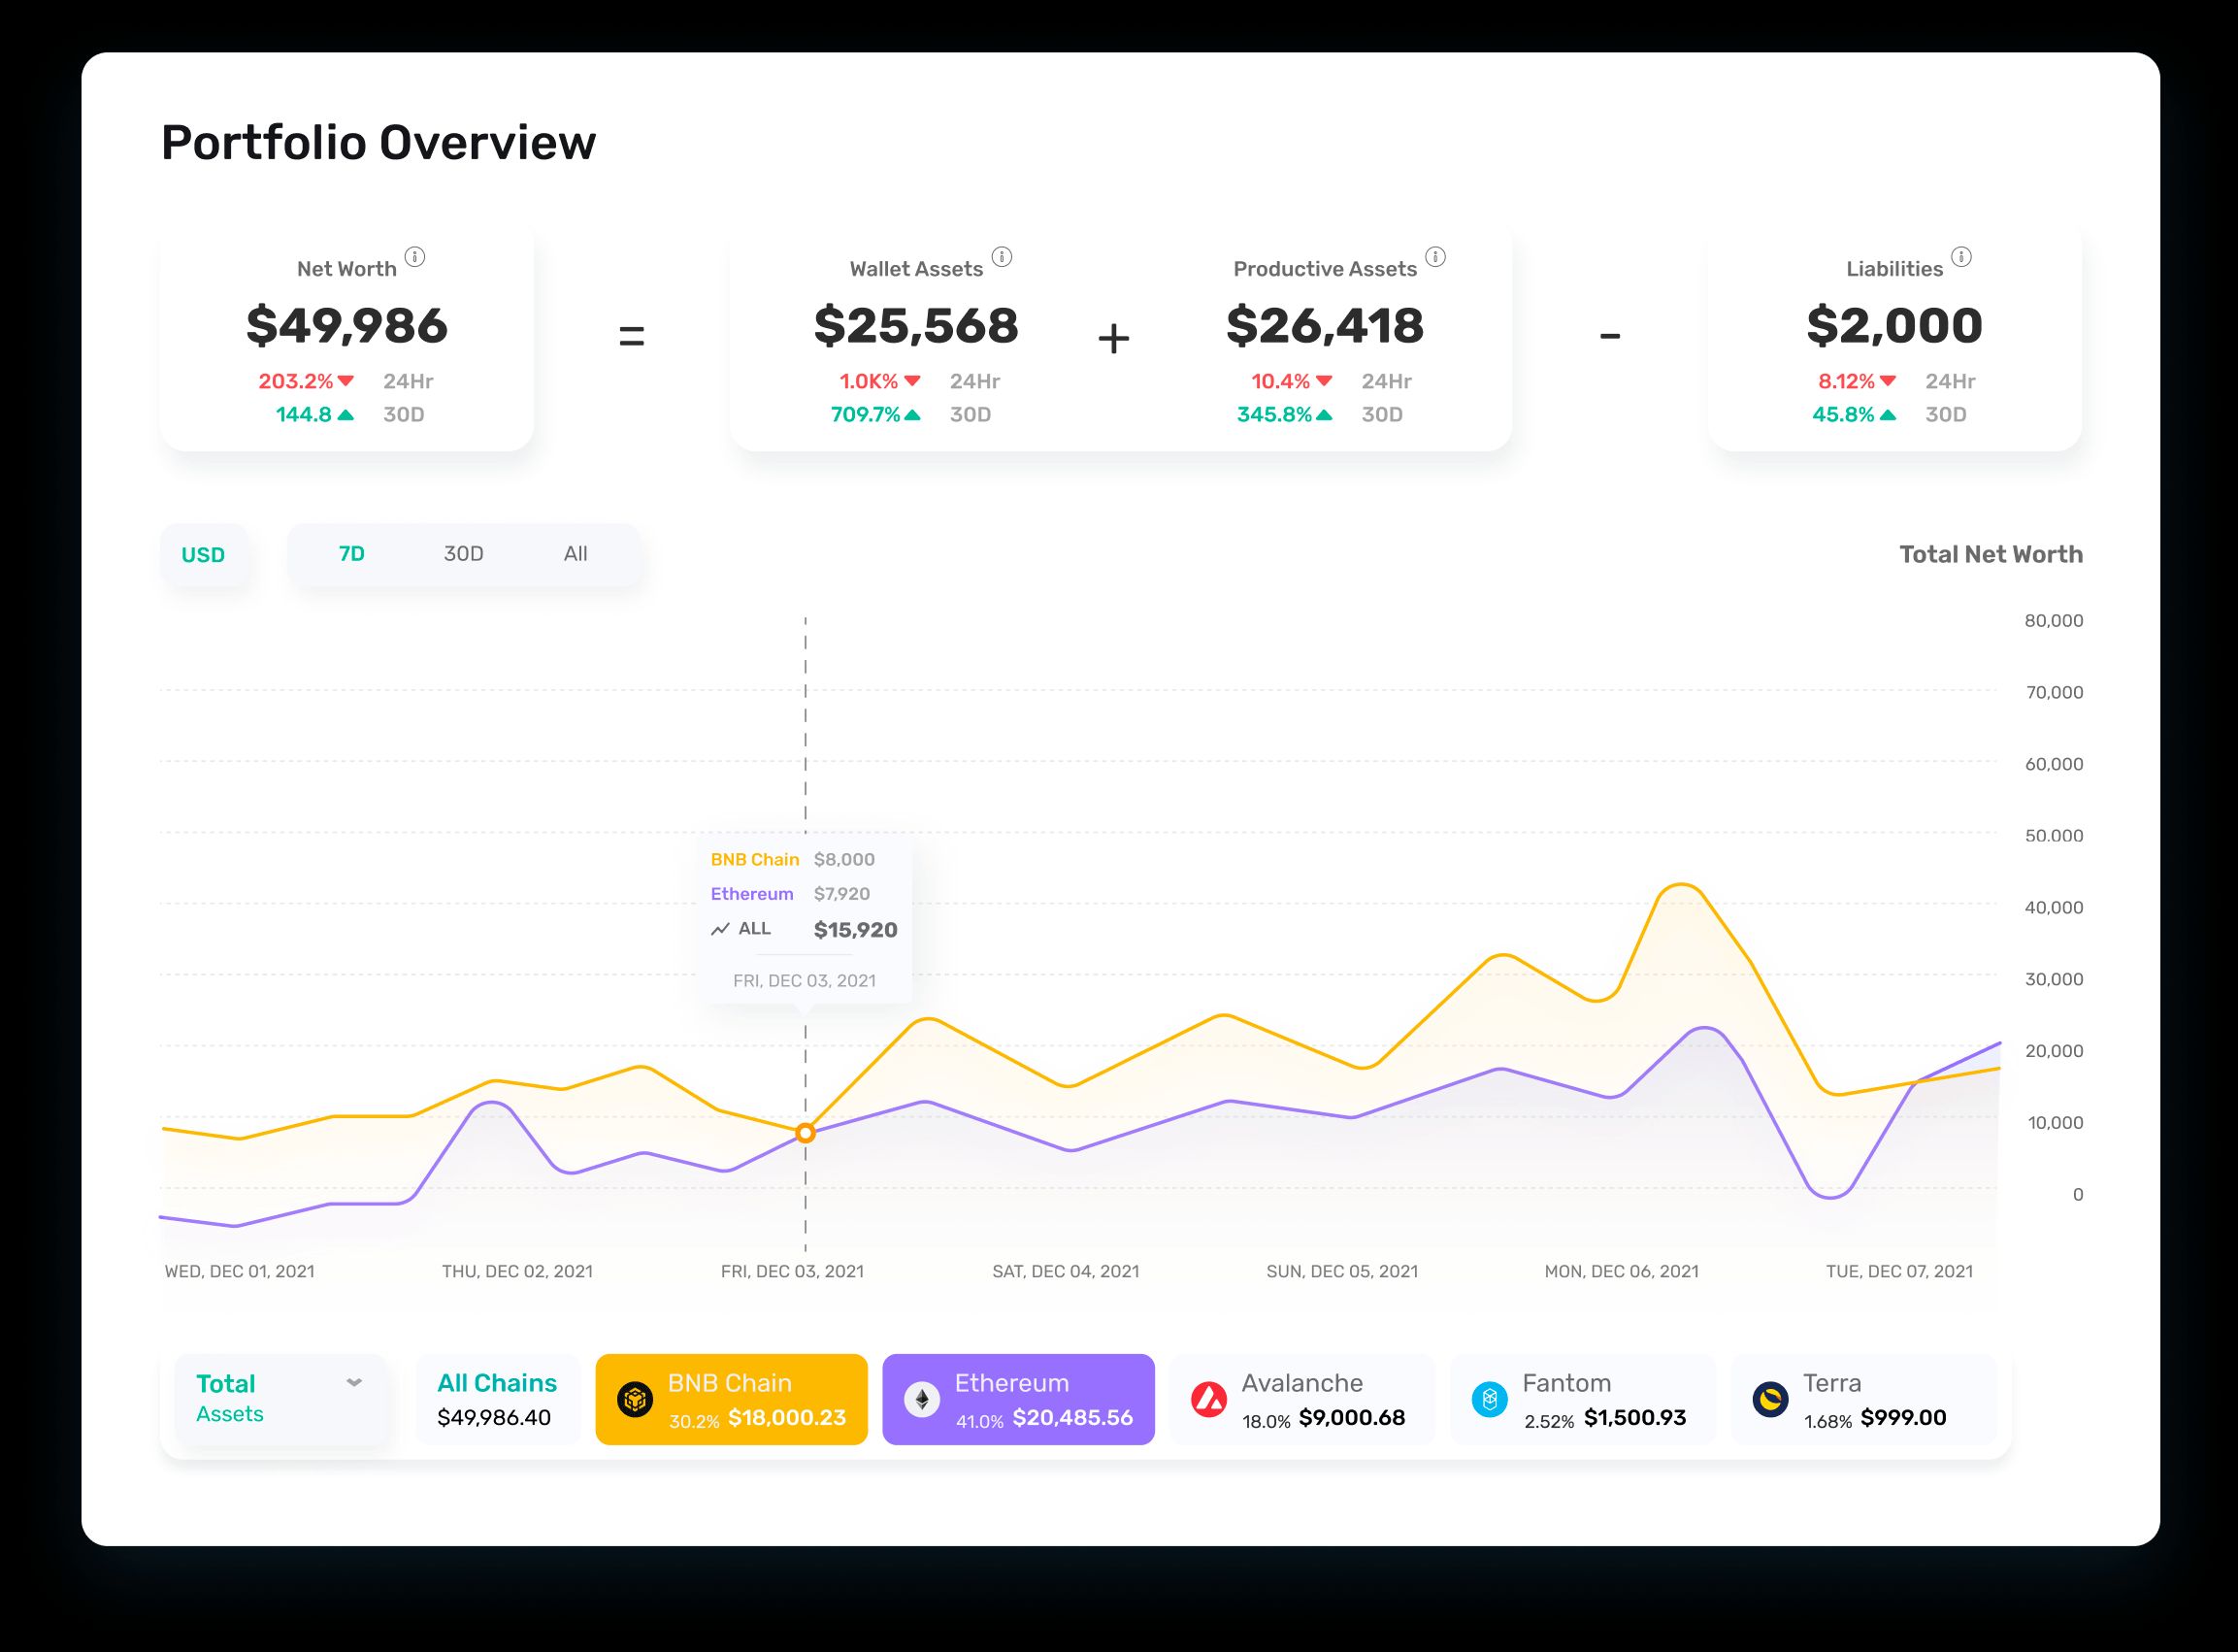Screen dimensions: 2238x1652
Task: Click the Avalanche red logo icon
Action: pos(1209,1399)
